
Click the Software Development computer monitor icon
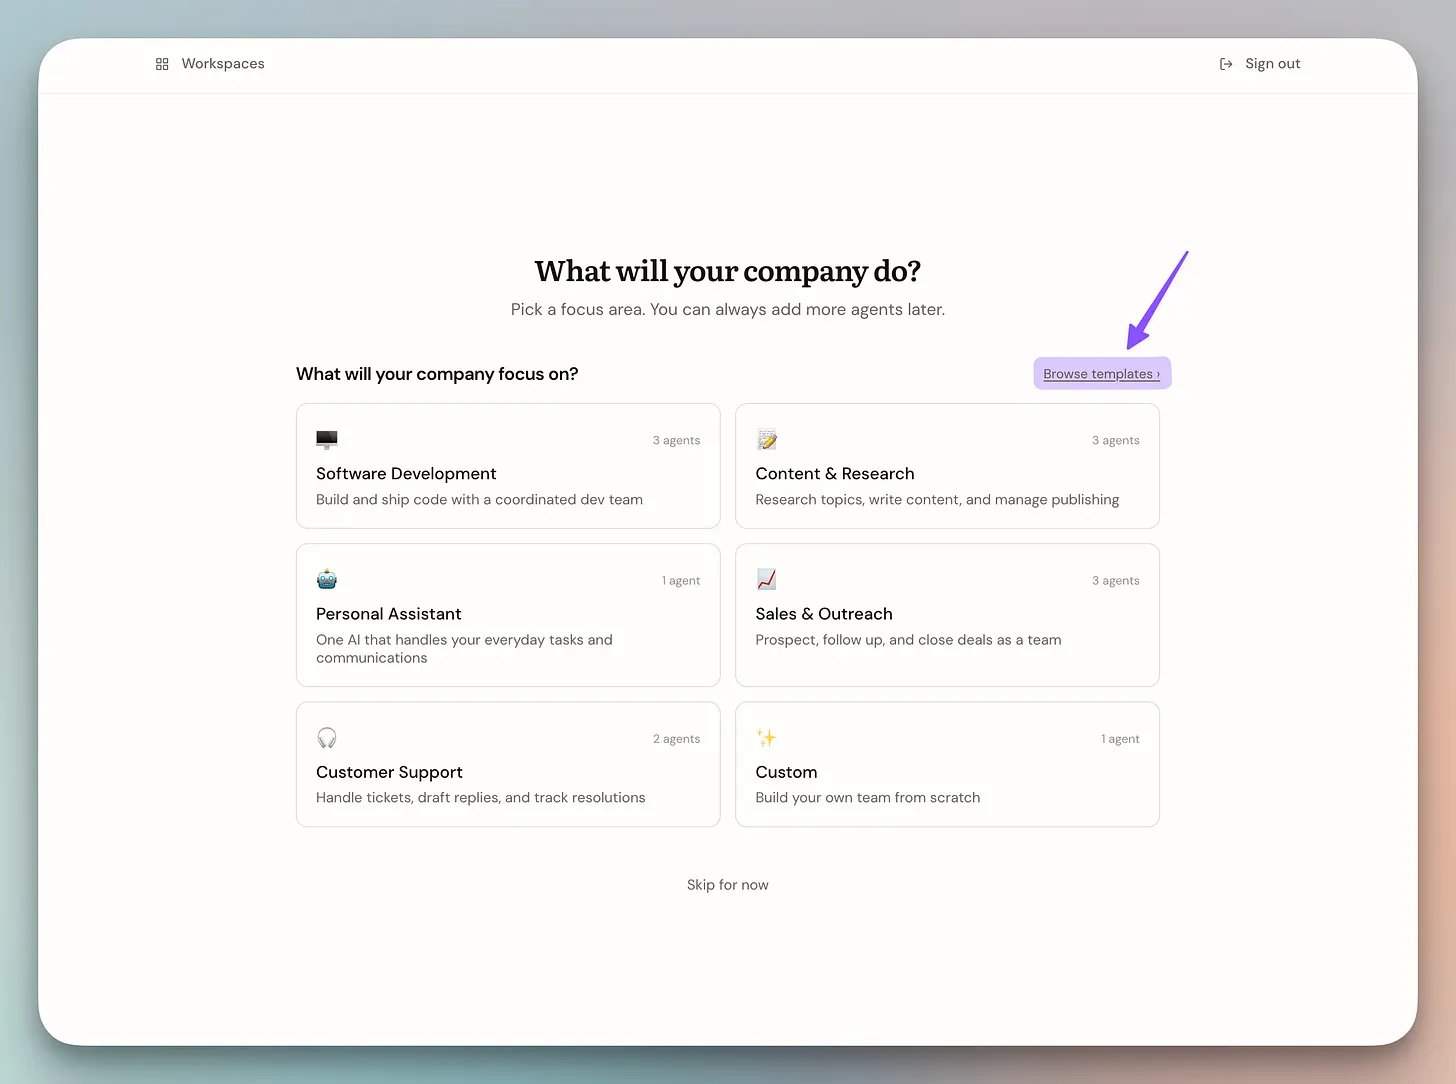click(x=327, y=440)
